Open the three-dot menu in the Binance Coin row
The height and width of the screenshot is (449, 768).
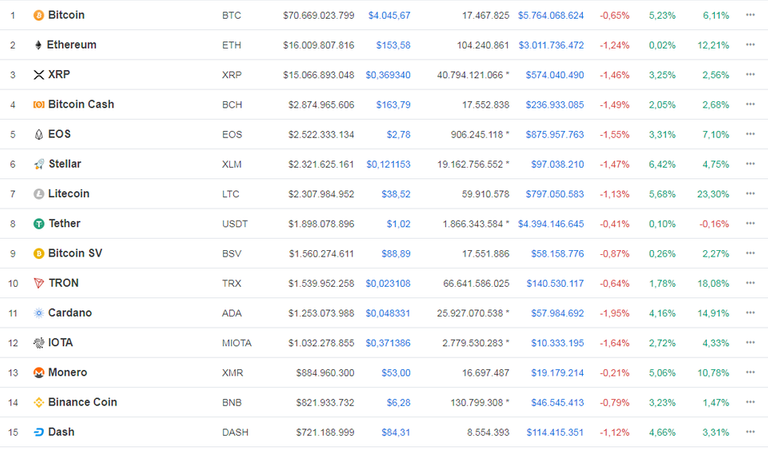pos(750,402)
